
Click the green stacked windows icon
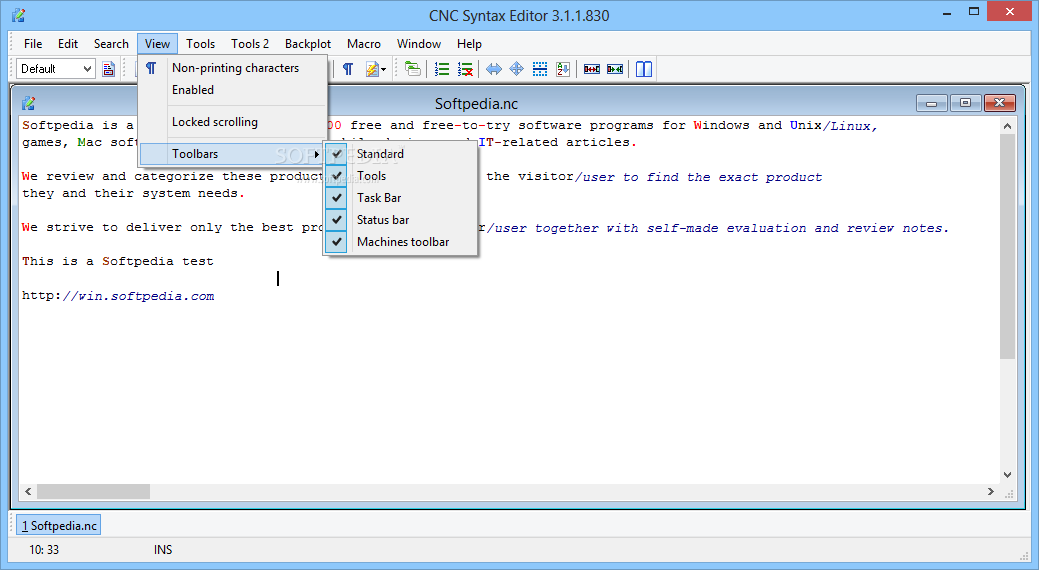(413, 69)
